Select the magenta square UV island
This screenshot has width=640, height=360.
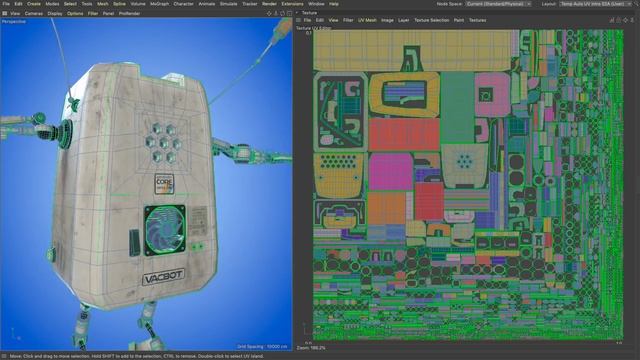point(391,171)
